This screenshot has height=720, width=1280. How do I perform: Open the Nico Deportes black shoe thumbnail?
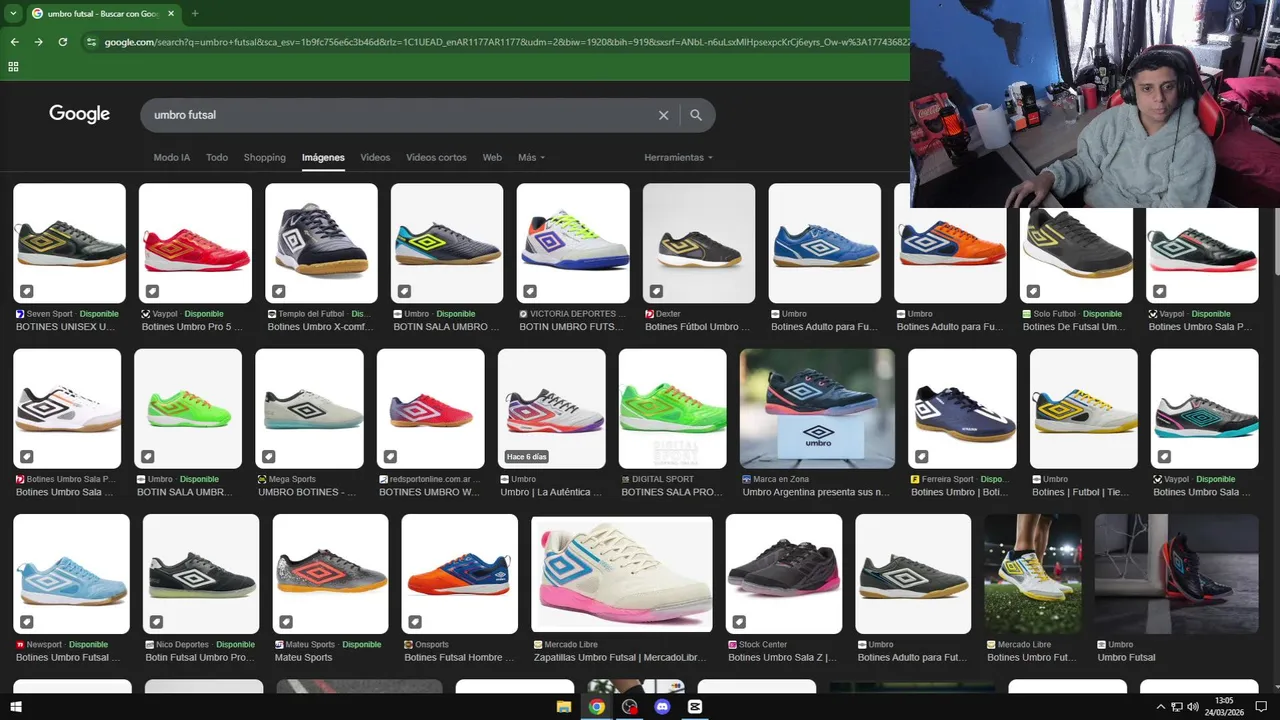coord(201,574)
